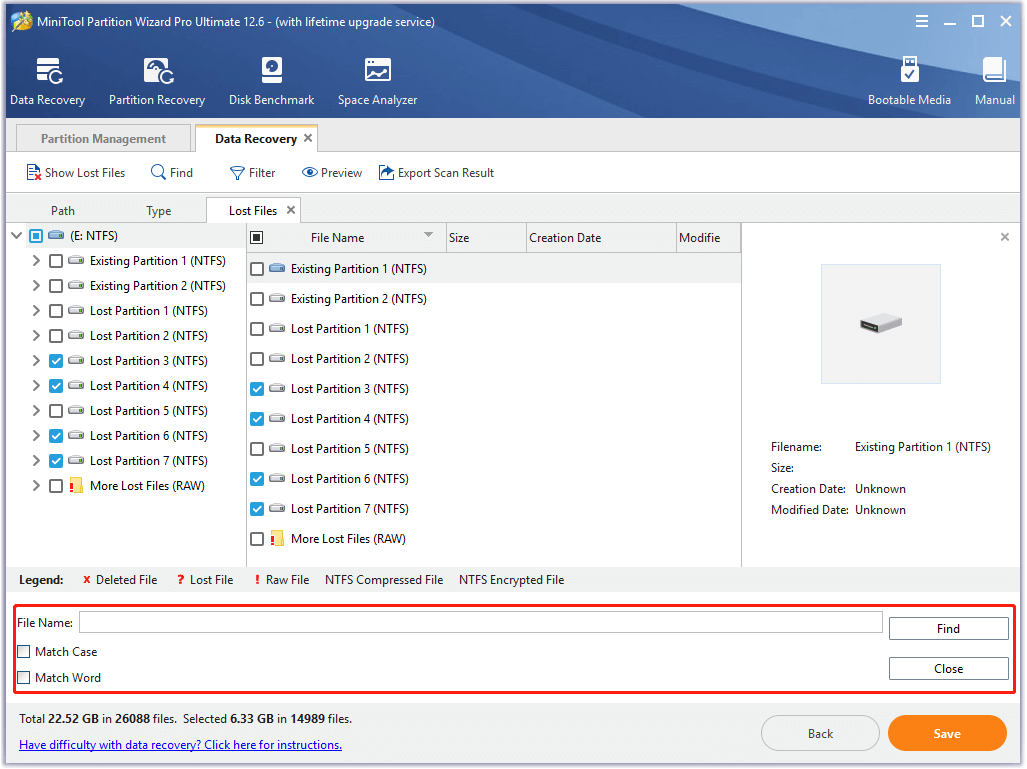Select Lost Partition 7 (NTFS) in the tree

click(x=149, y=460)
